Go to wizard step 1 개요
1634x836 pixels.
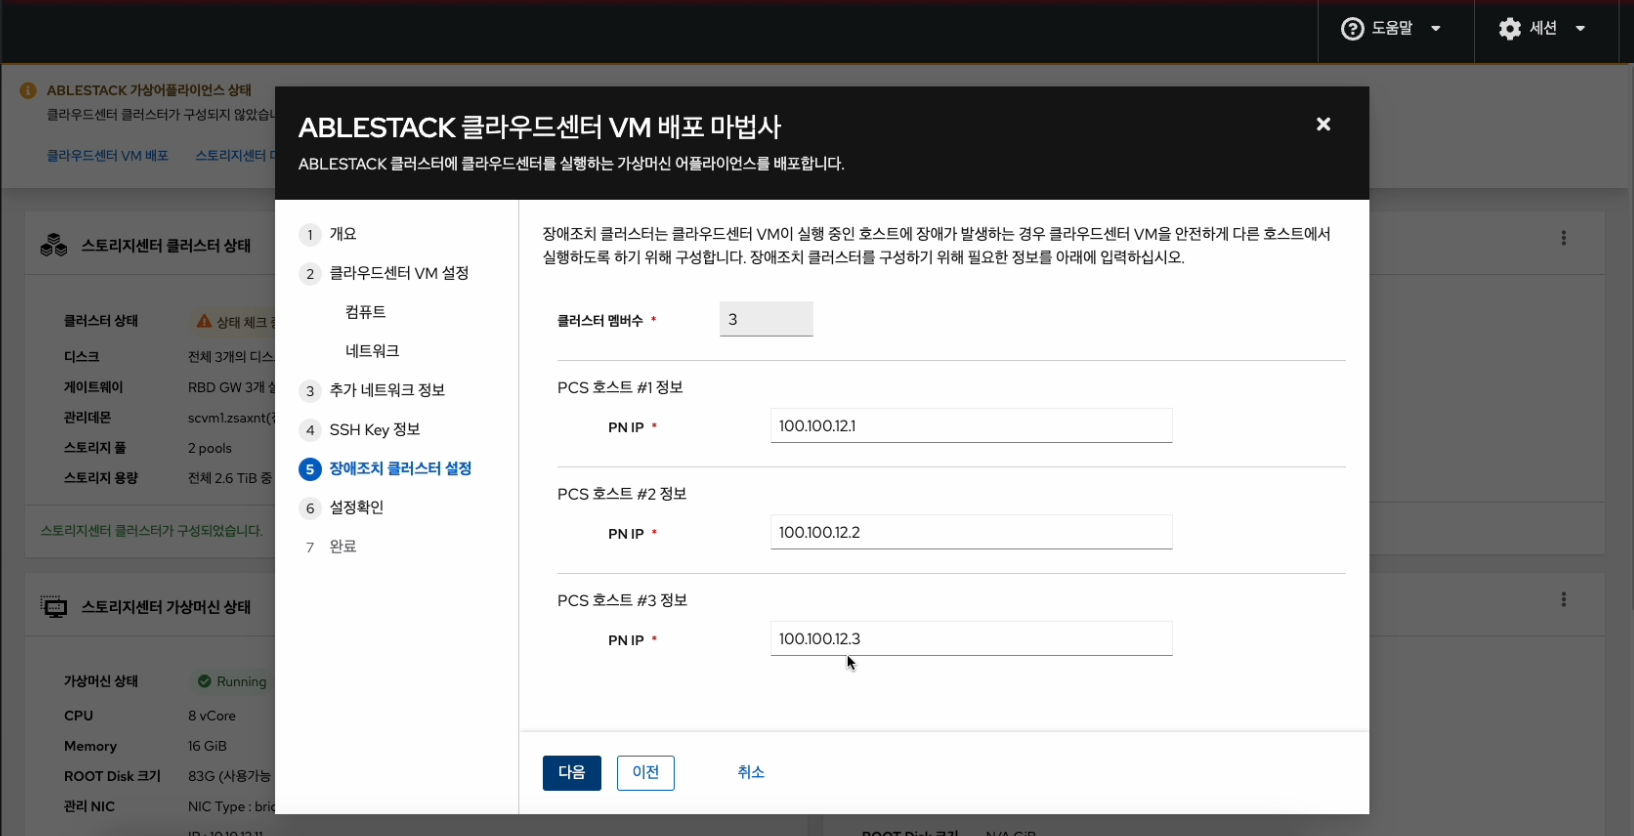328,234
